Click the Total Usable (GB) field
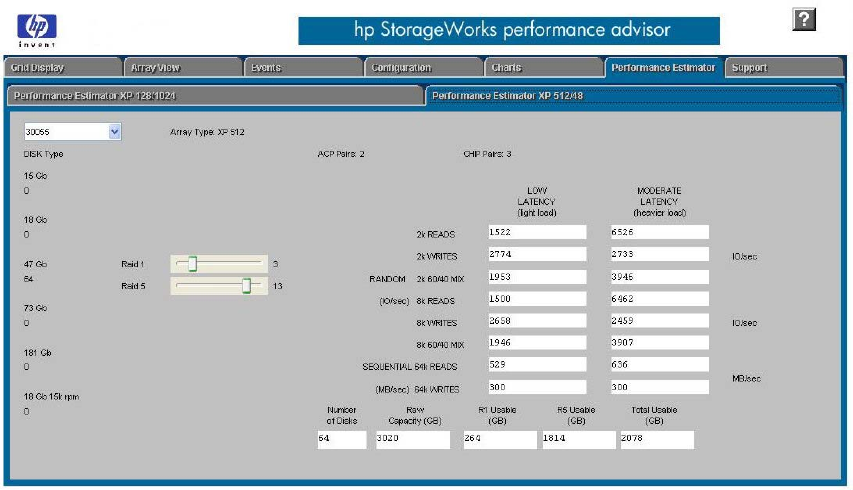Screen dimensions: 853x490 [x=657, y=439]
